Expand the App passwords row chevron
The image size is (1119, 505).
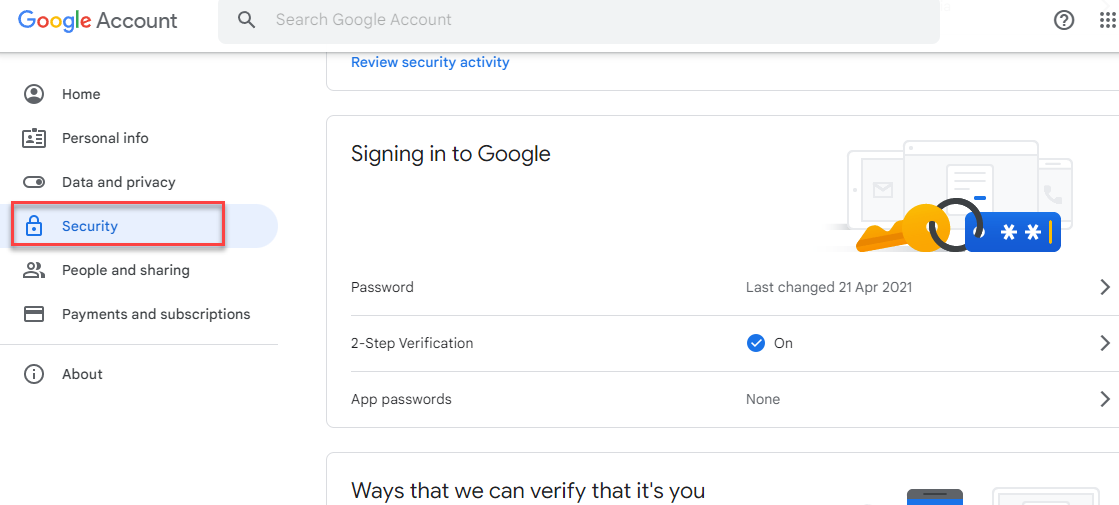click(x=1105, y=399)
